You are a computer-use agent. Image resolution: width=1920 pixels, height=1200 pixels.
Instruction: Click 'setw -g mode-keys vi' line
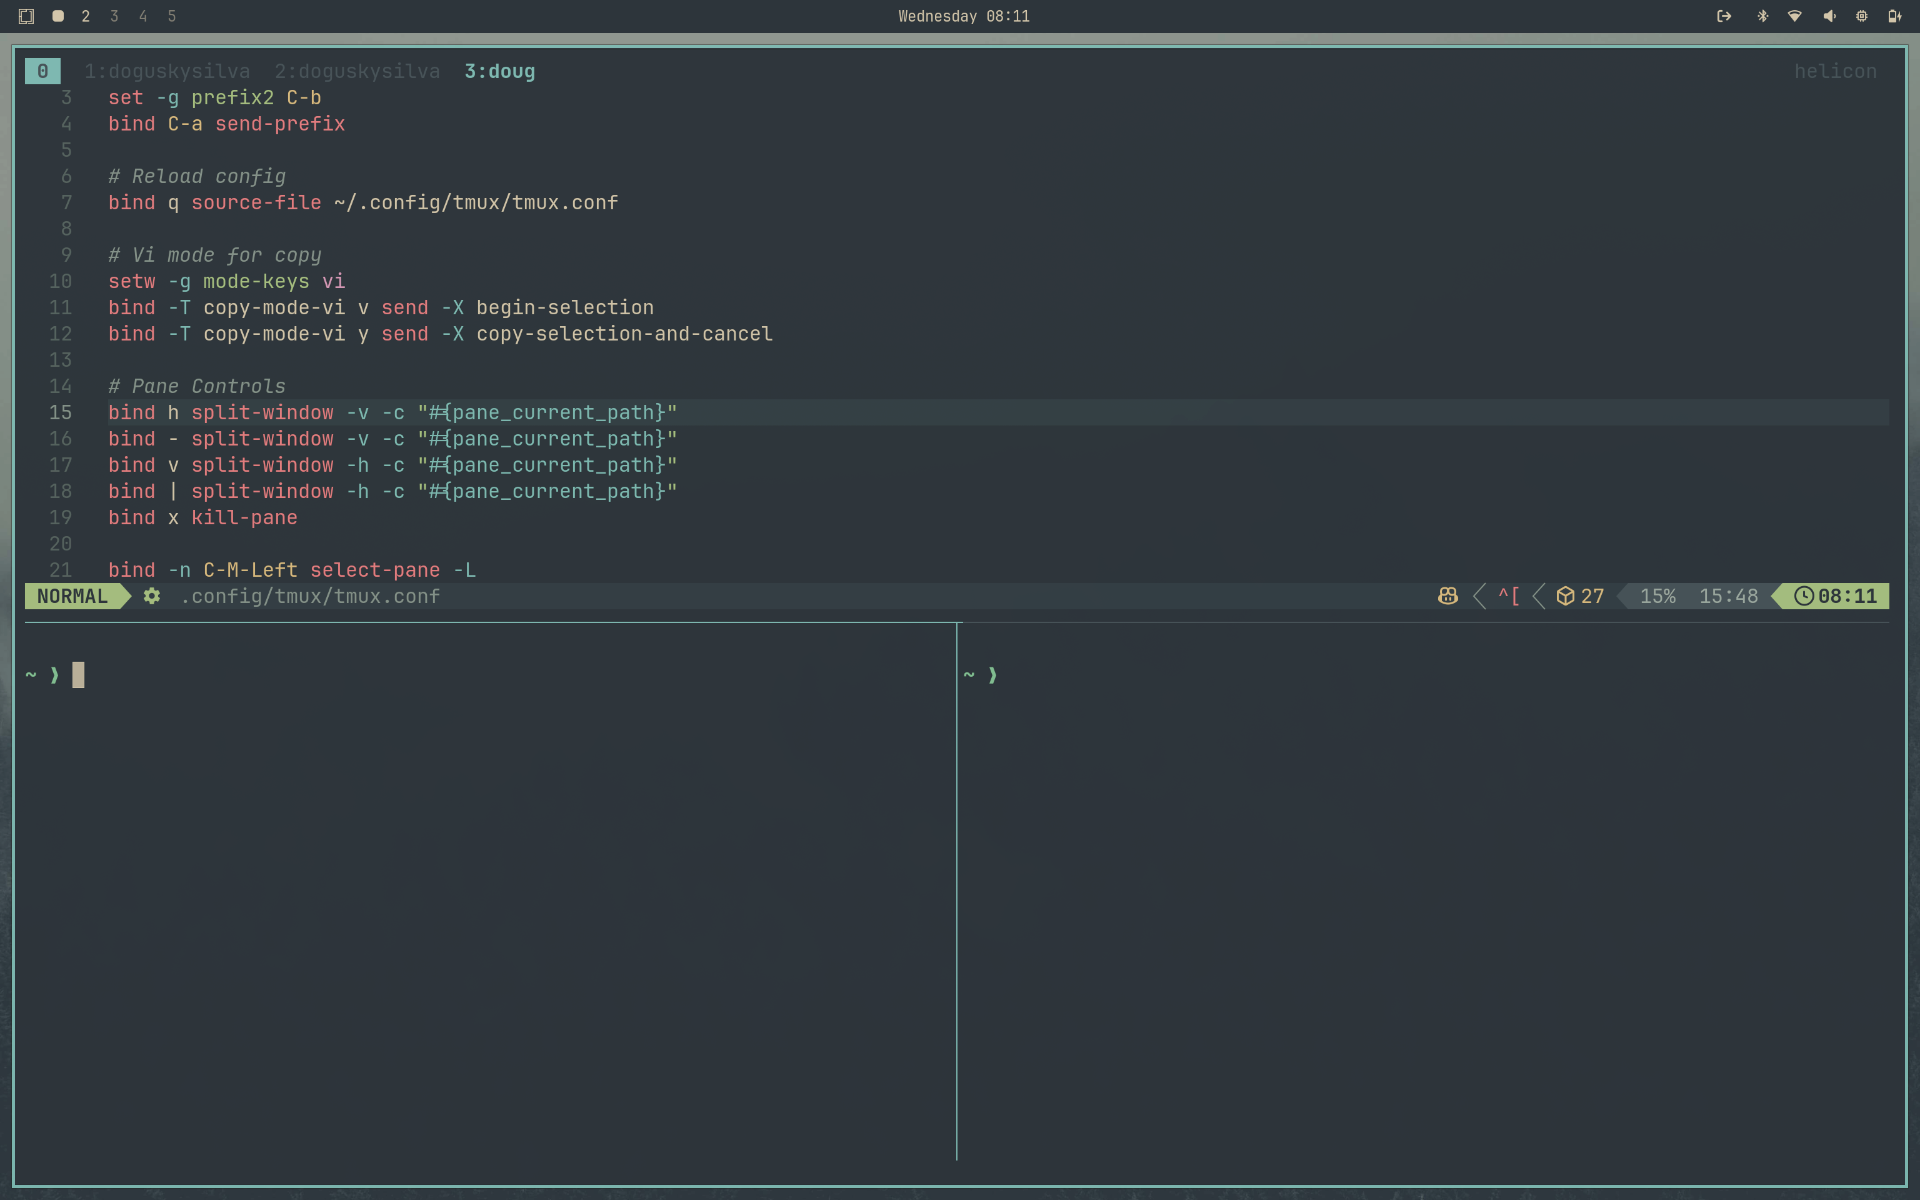[x=227, y=281]
